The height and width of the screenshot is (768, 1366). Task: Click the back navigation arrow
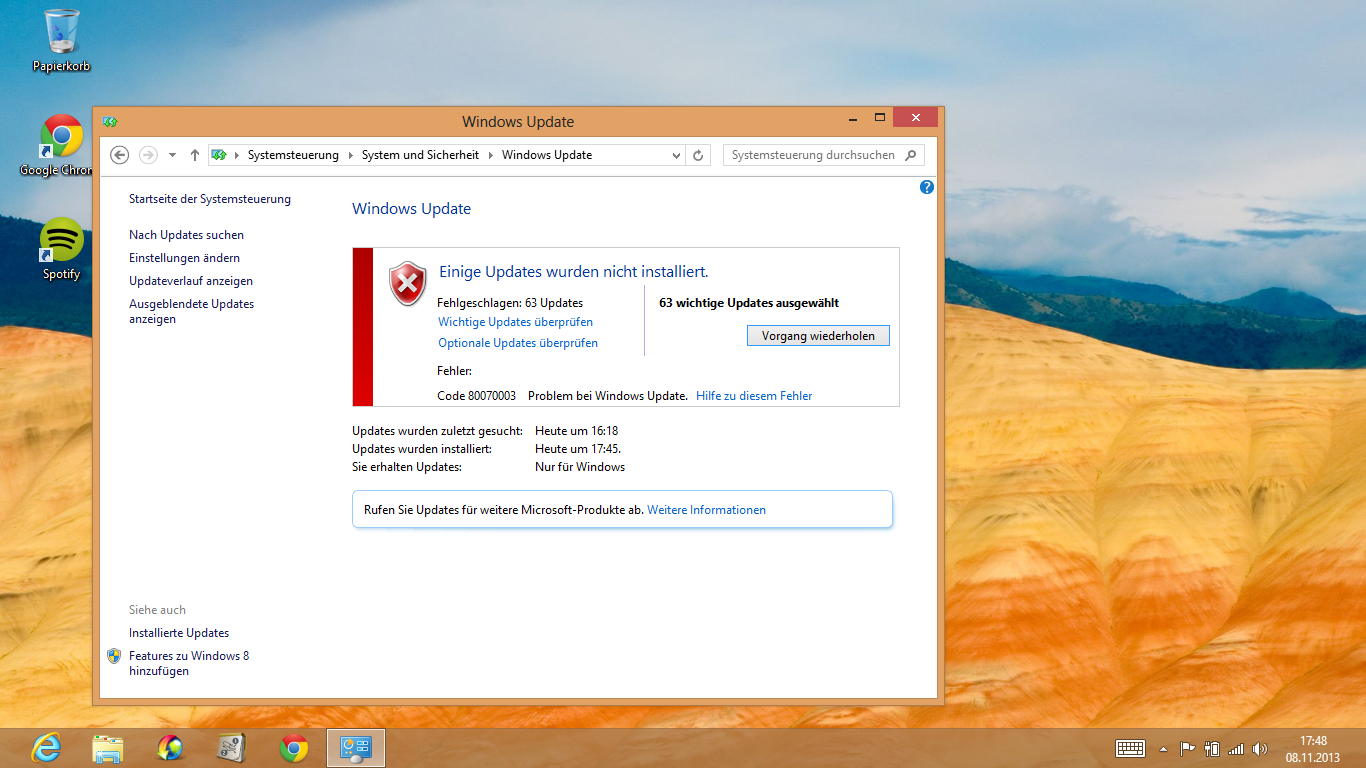point(120,155)
